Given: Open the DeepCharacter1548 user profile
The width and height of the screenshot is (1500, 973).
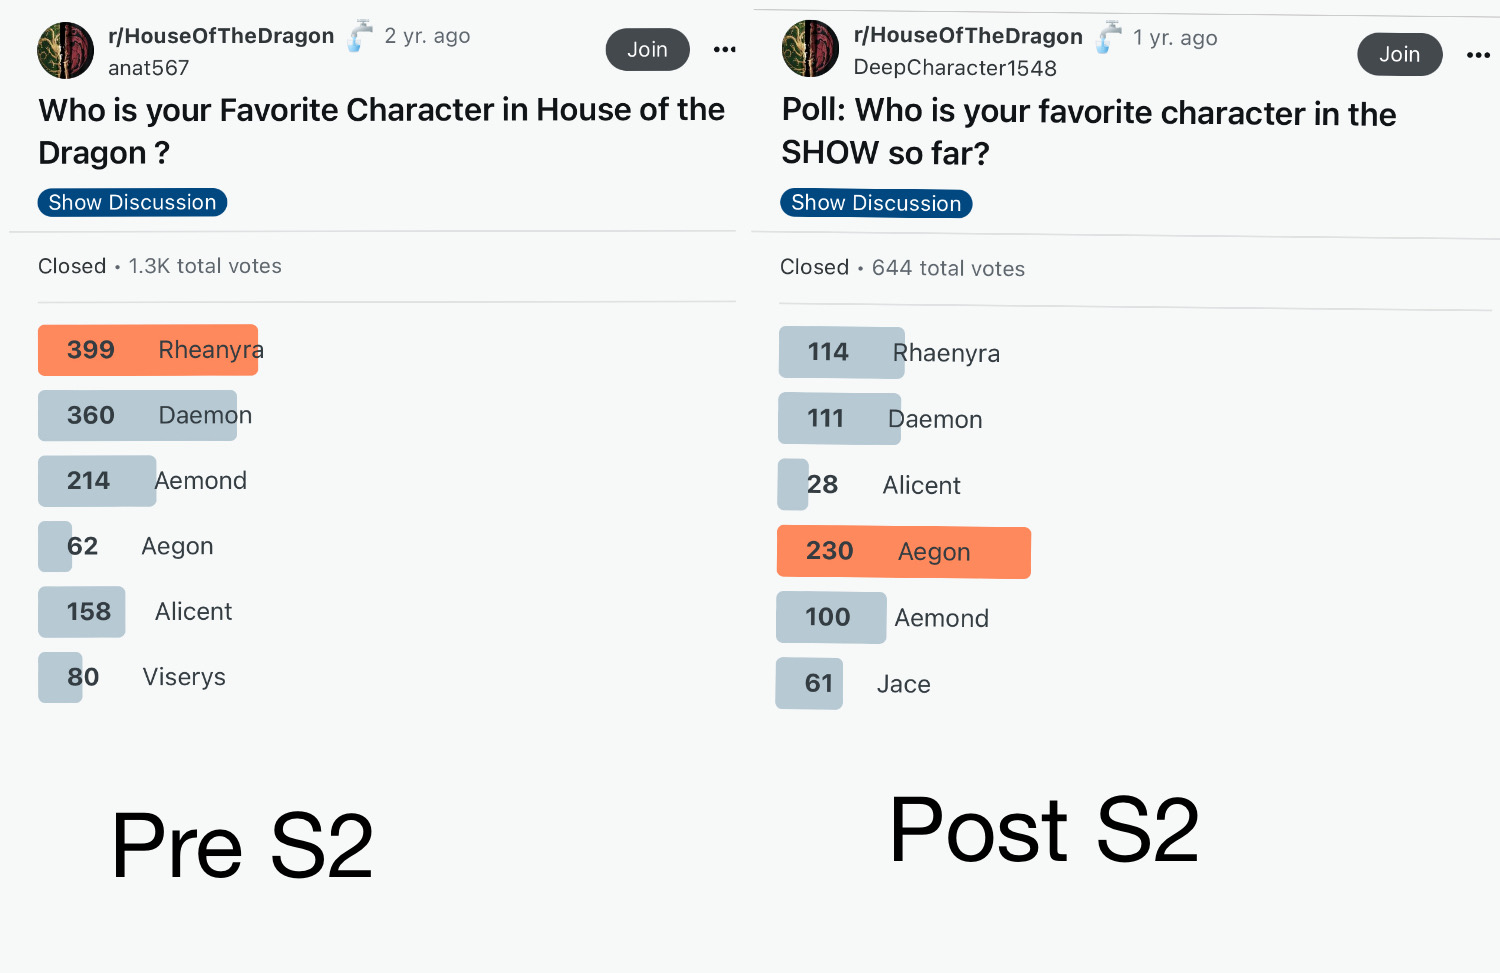Looking at the screenshot, I should pos(955,68).
